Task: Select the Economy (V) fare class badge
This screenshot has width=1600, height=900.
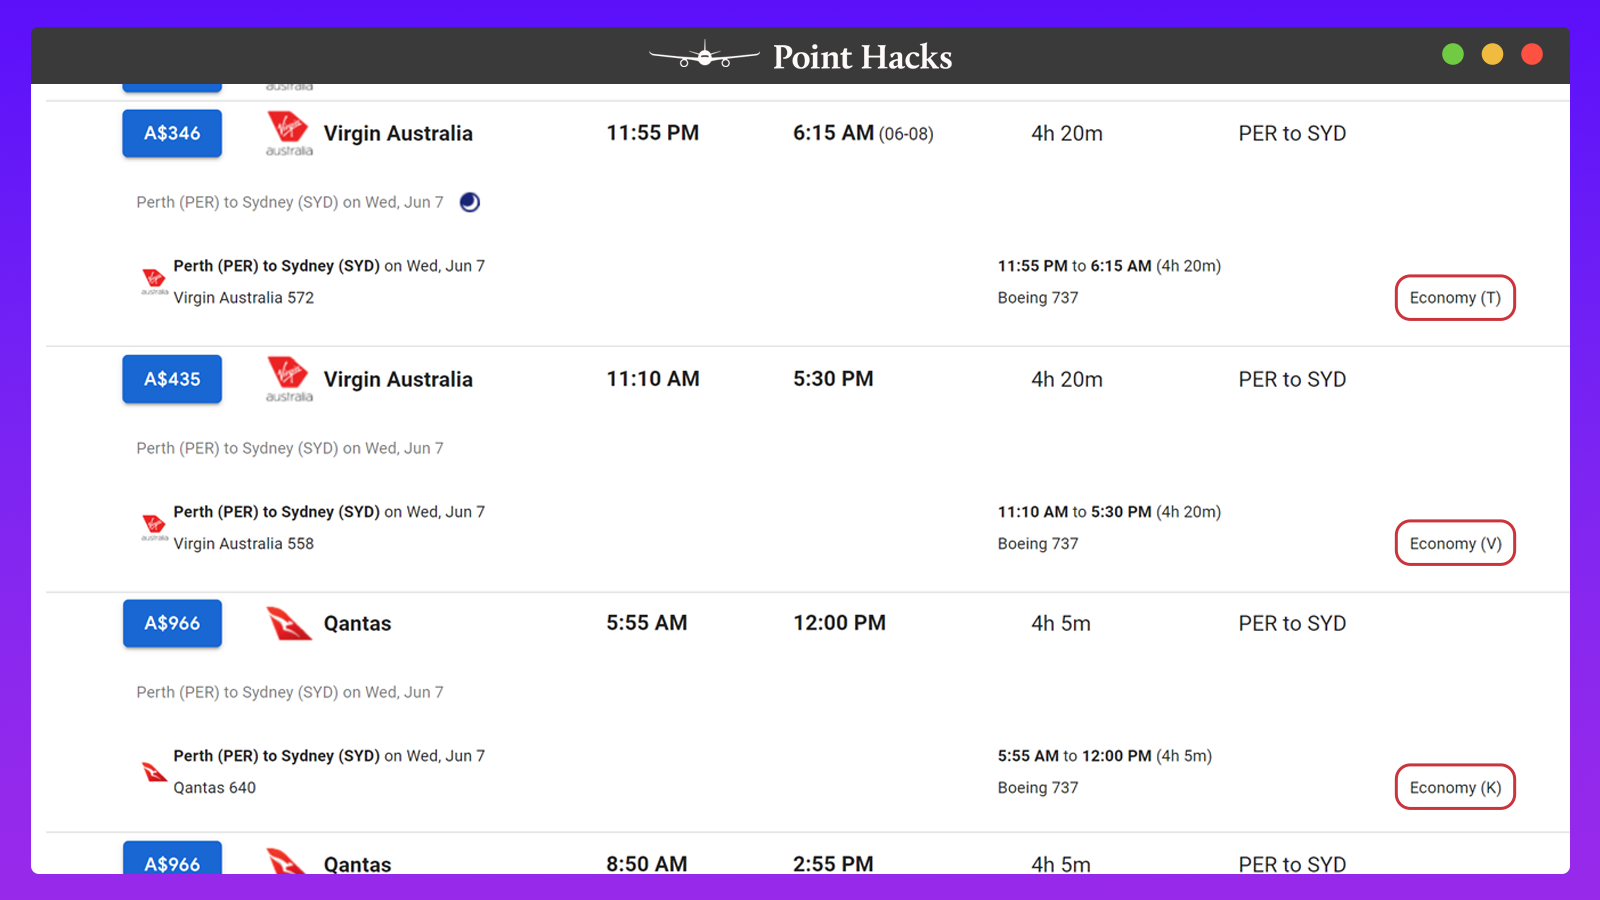Action: coord(1455,544)
